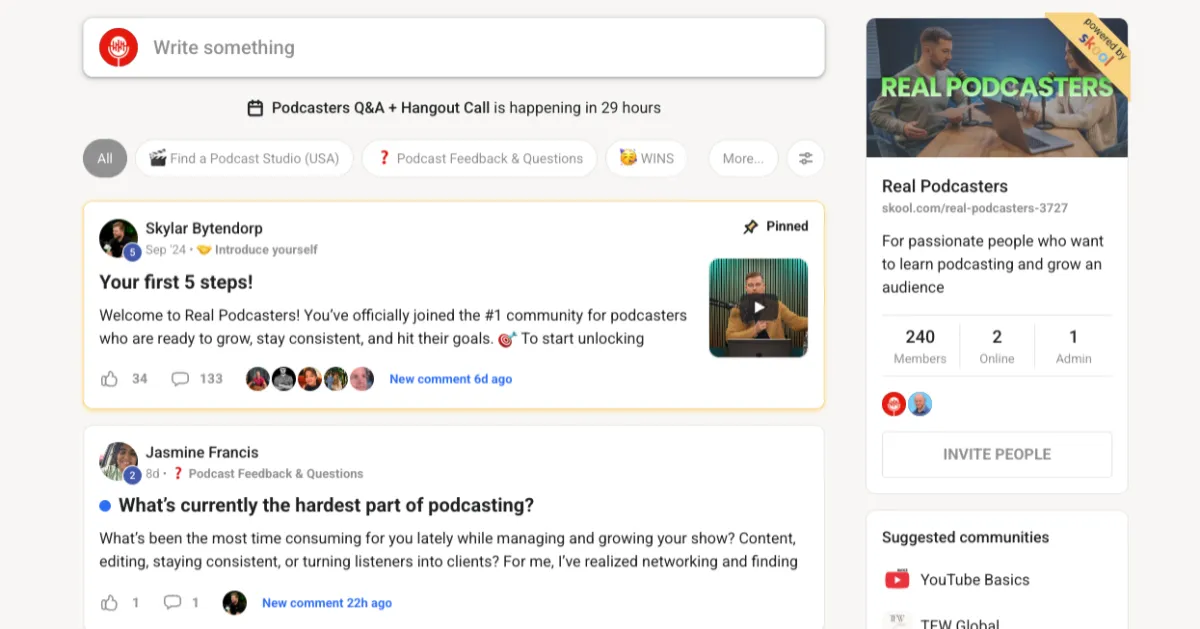Select the All category filter
The image size is (1200, 629).
point(105,158)
